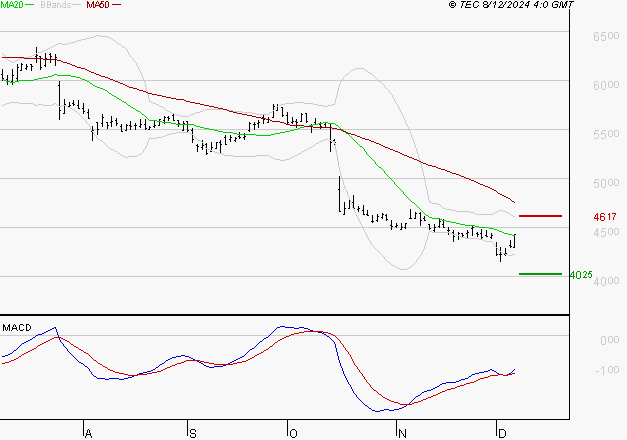Click the MACD panel title

[x=16, y=327]
